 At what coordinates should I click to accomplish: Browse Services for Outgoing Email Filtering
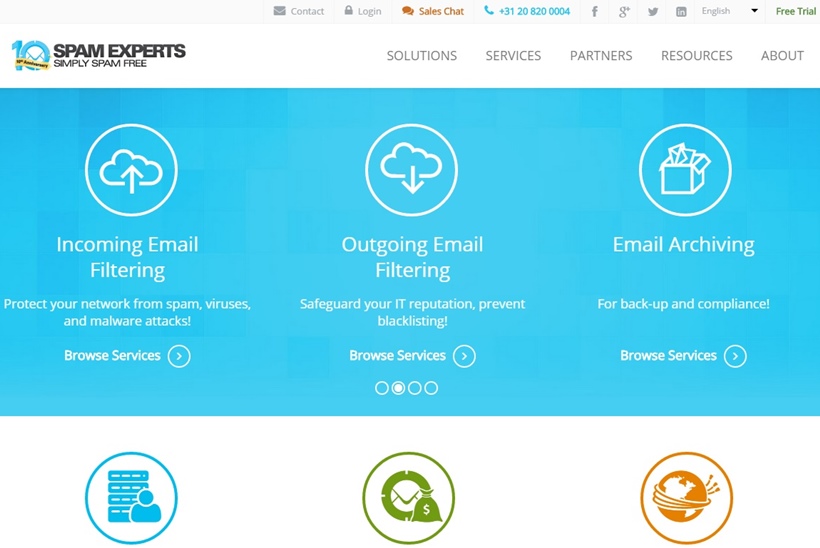click(x=397, y=356)
